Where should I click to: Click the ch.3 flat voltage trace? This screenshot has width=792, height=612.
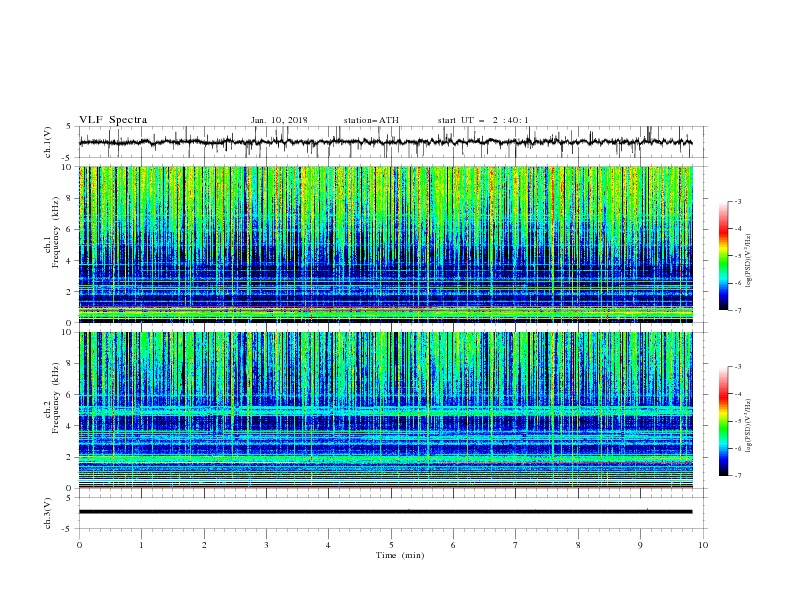coord(385,512)
